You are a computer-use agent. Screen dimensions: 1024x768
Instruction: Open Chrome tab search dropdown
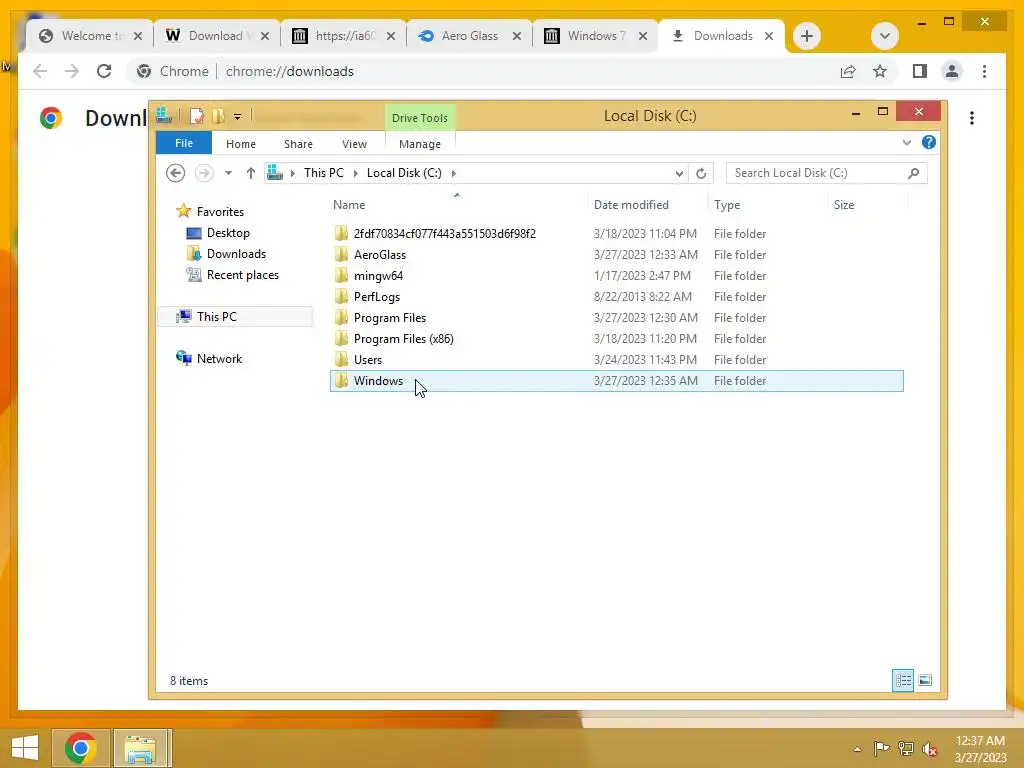pyautogui.click(x=885, y=36)
